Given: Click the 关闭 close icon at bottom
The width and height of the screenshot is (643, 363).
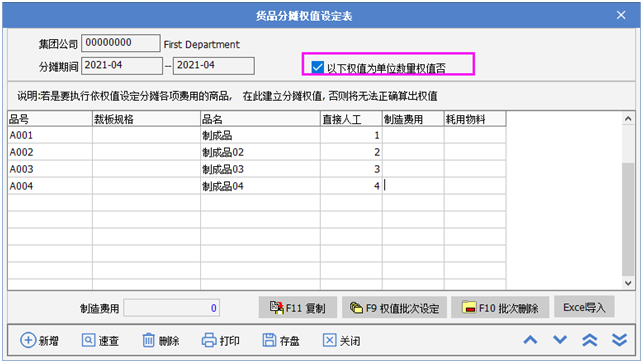Looking at the screenshot, I should point(329,340).
